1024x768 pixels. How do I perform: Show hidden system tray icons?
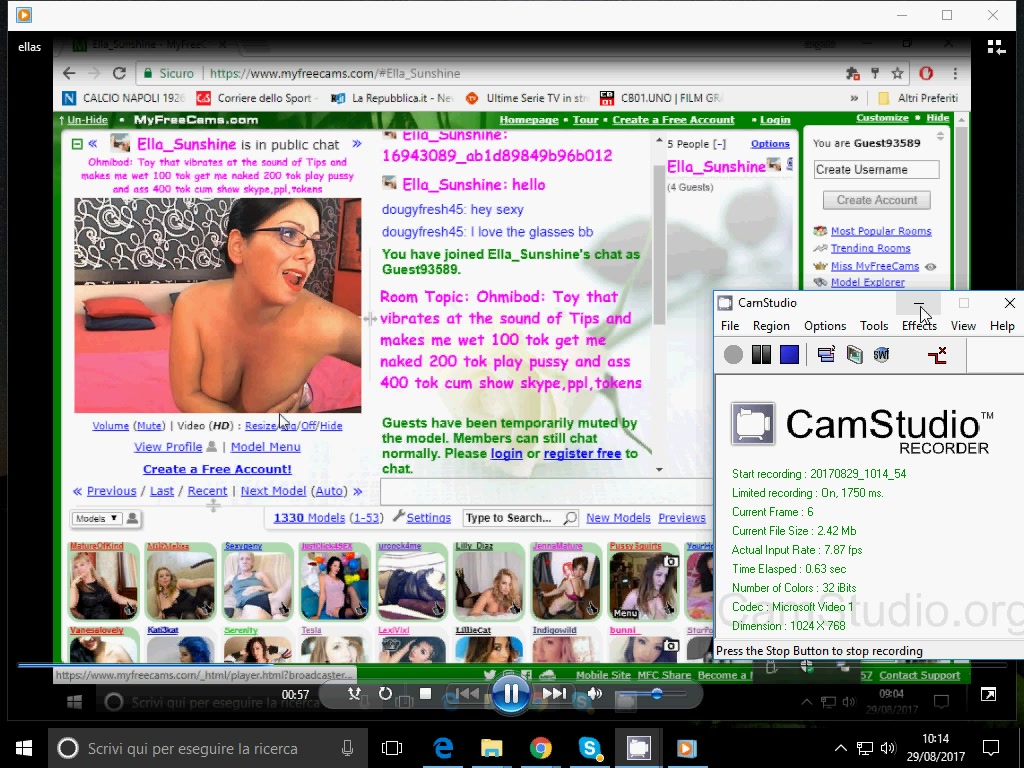click(841, 748)
